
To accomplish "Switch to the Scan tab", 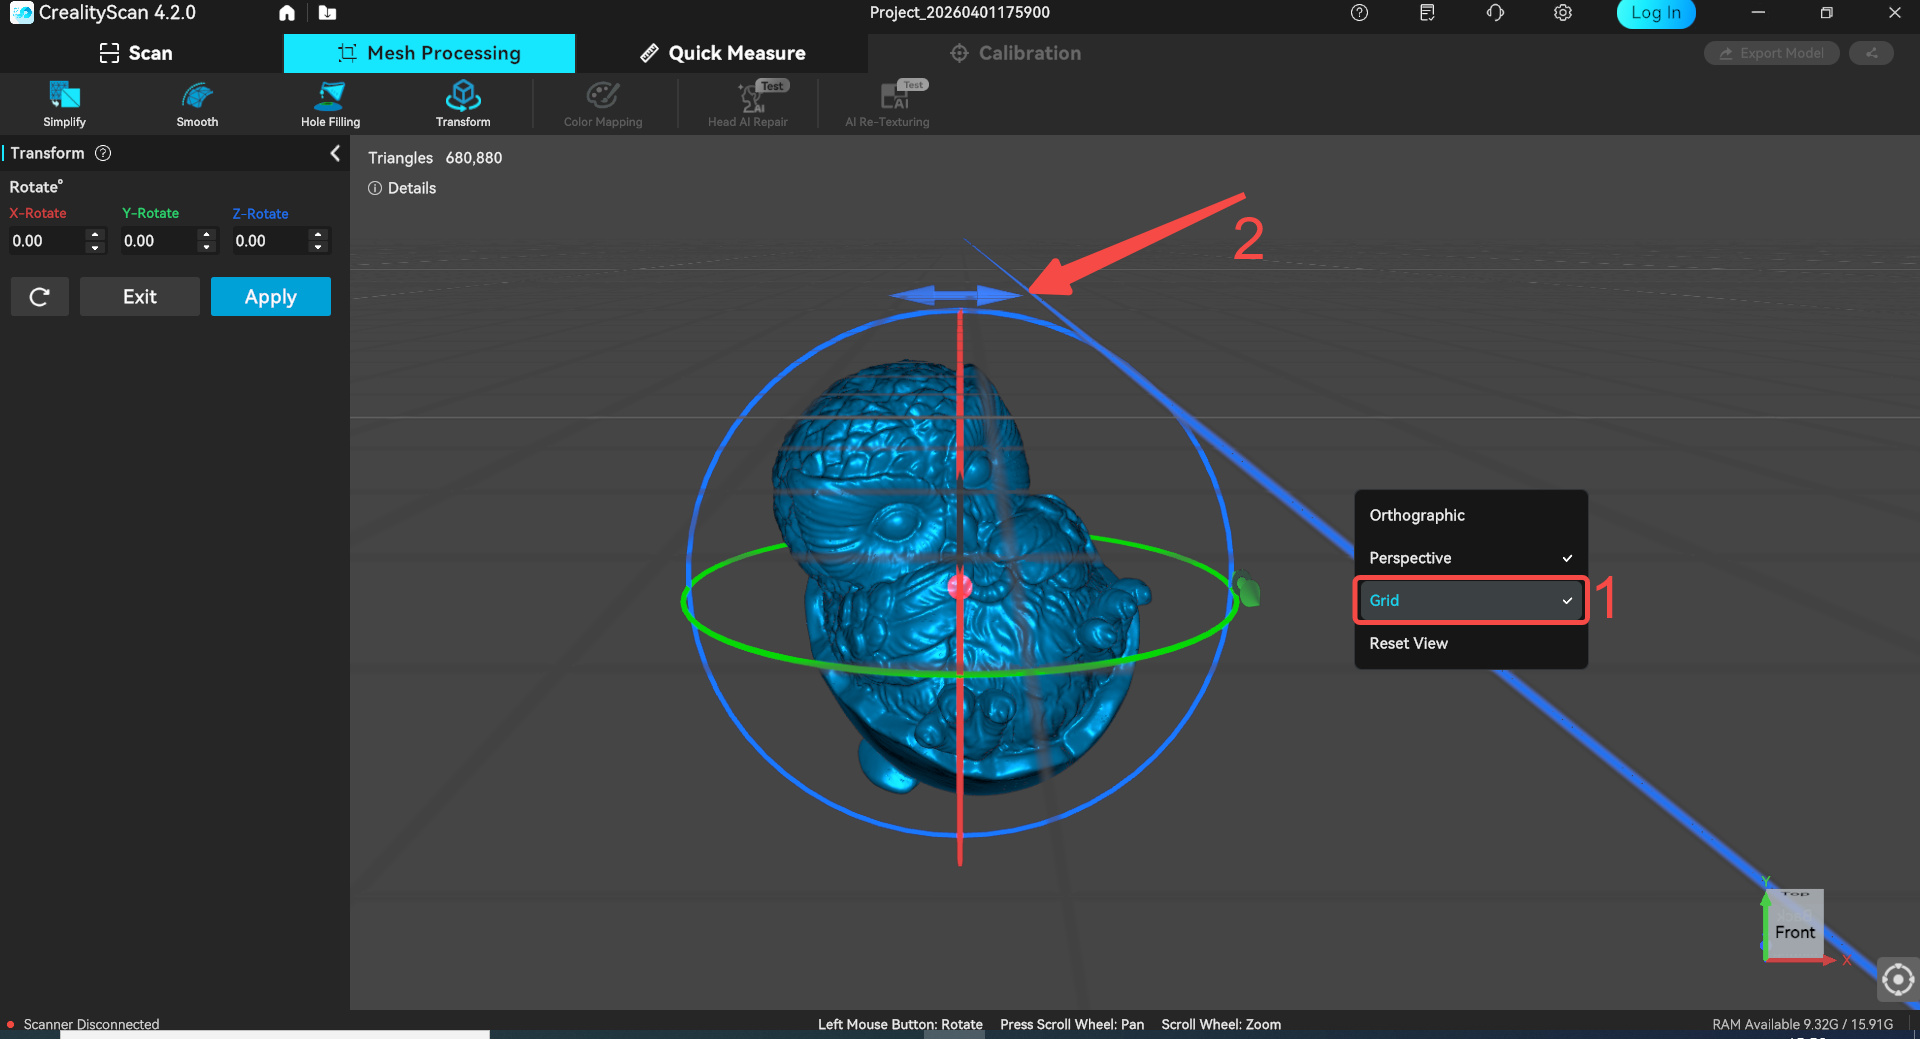I will pyautogui.click(x=137, y=53).
